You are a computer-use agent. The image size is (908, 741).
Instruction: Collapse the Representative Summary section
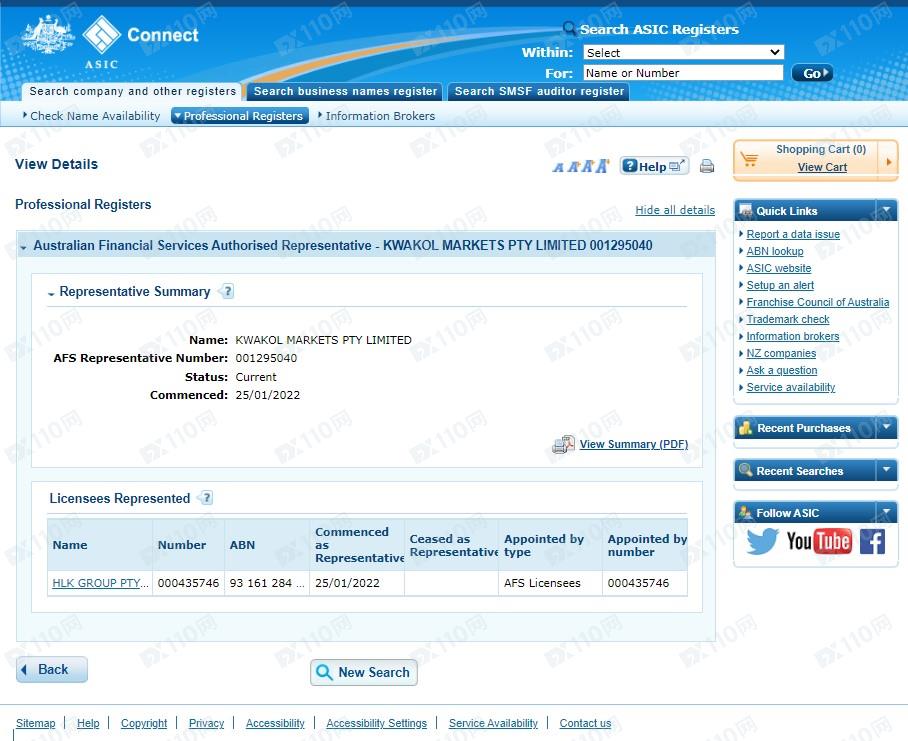[51, 293]
